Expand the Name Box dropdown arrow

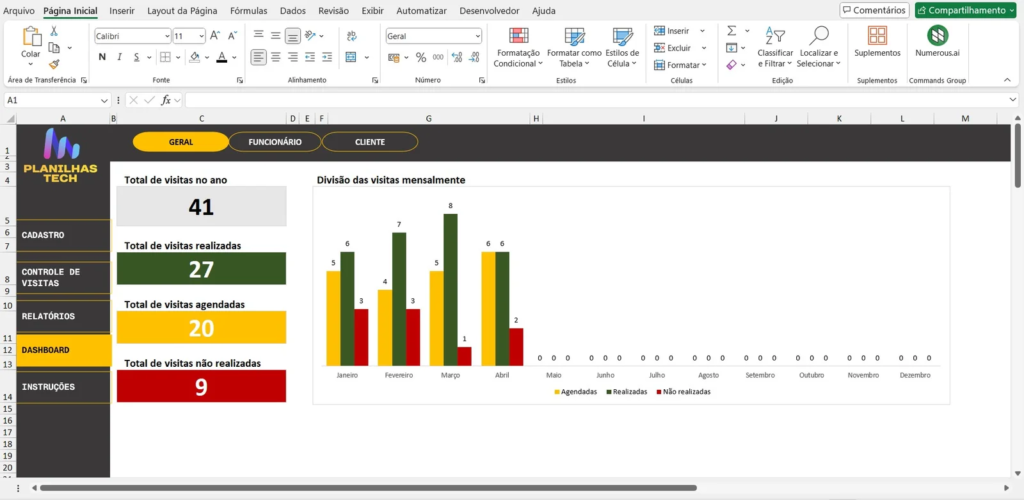(x=105, y=100)
